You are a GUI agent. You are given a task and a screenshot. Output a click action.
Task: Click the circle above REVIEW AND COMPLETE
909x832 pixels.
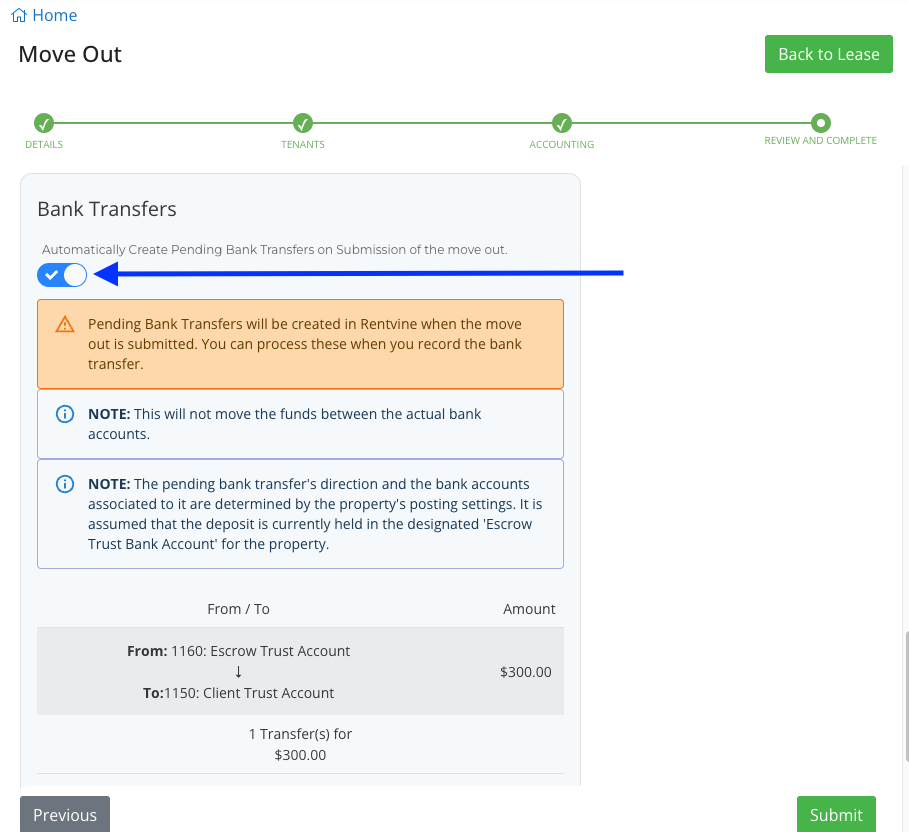click(820, 123)
